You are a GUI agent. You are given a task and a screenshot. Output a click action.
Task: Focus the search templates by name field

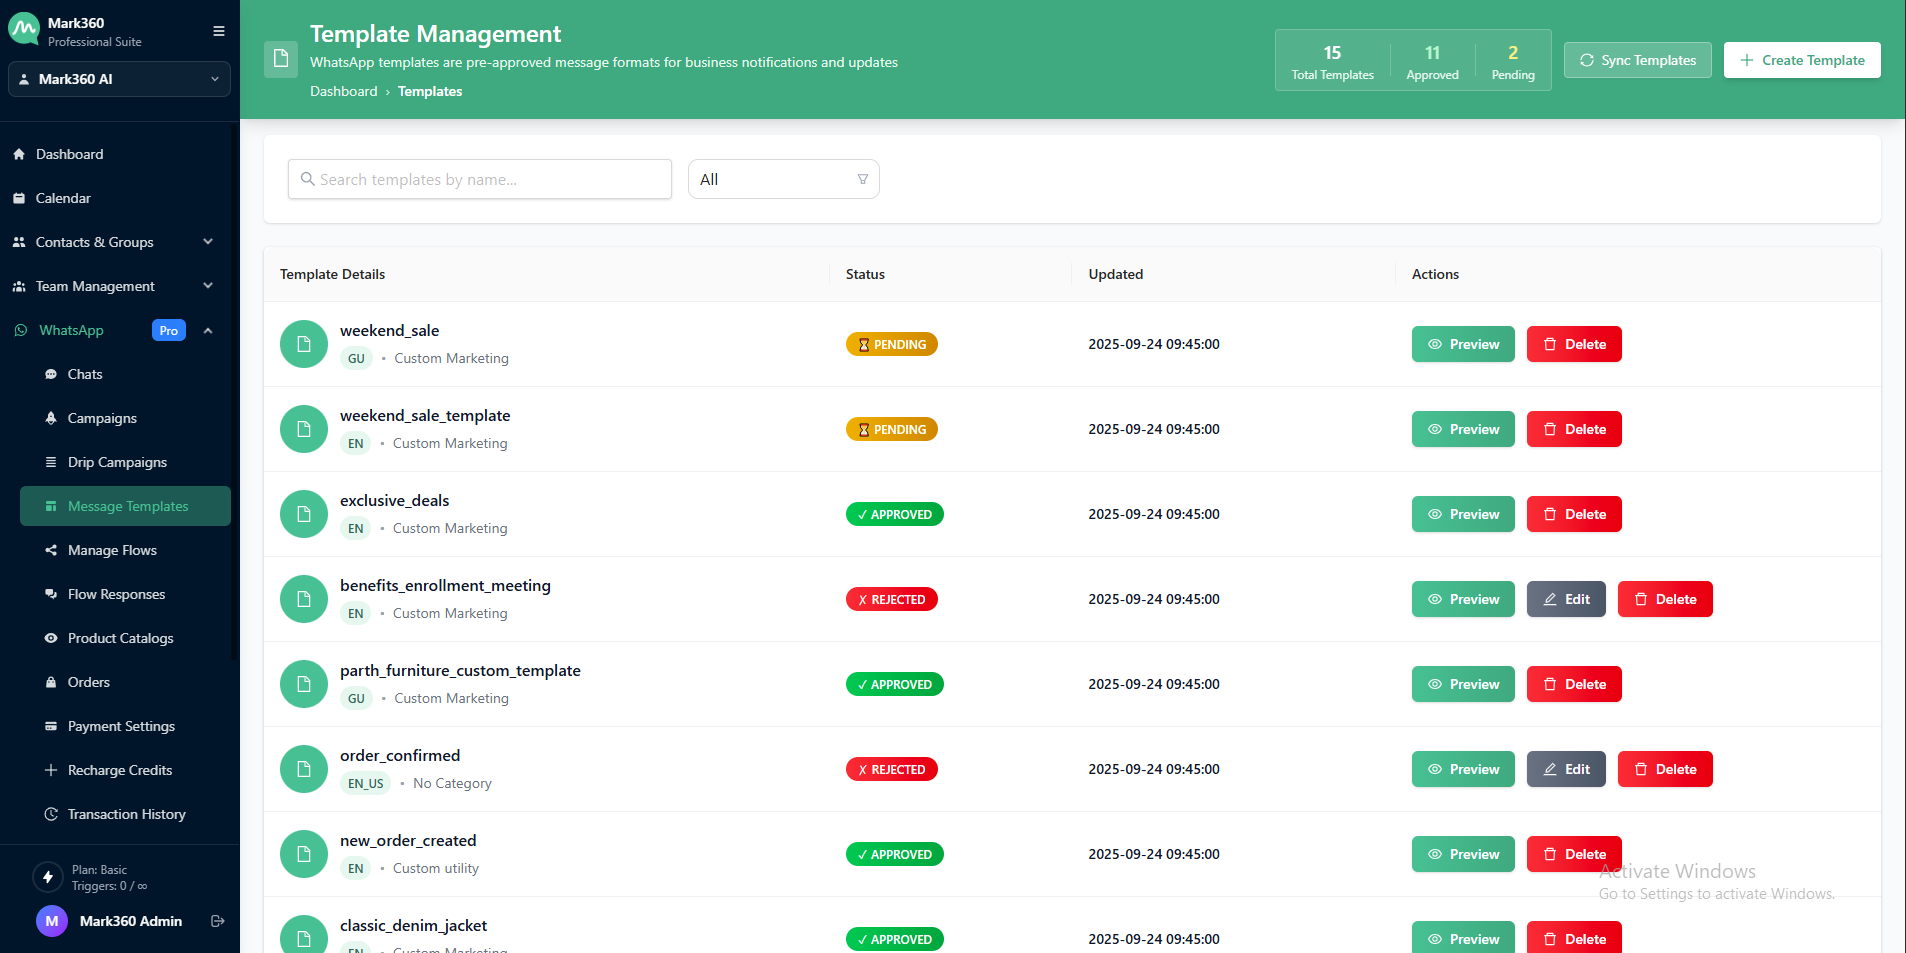(480, 179)
